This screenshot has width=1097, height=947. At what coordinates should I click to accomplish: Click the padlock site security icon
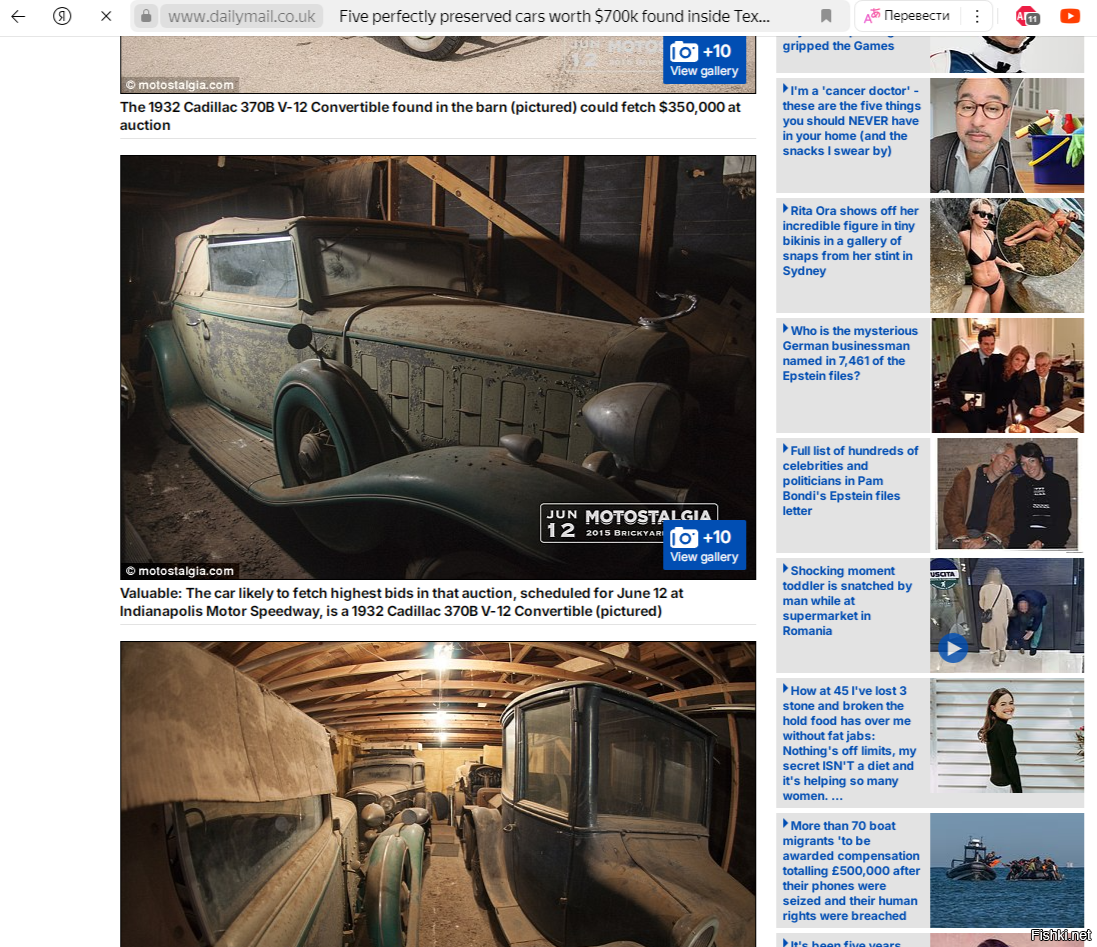tap(146, 16)
